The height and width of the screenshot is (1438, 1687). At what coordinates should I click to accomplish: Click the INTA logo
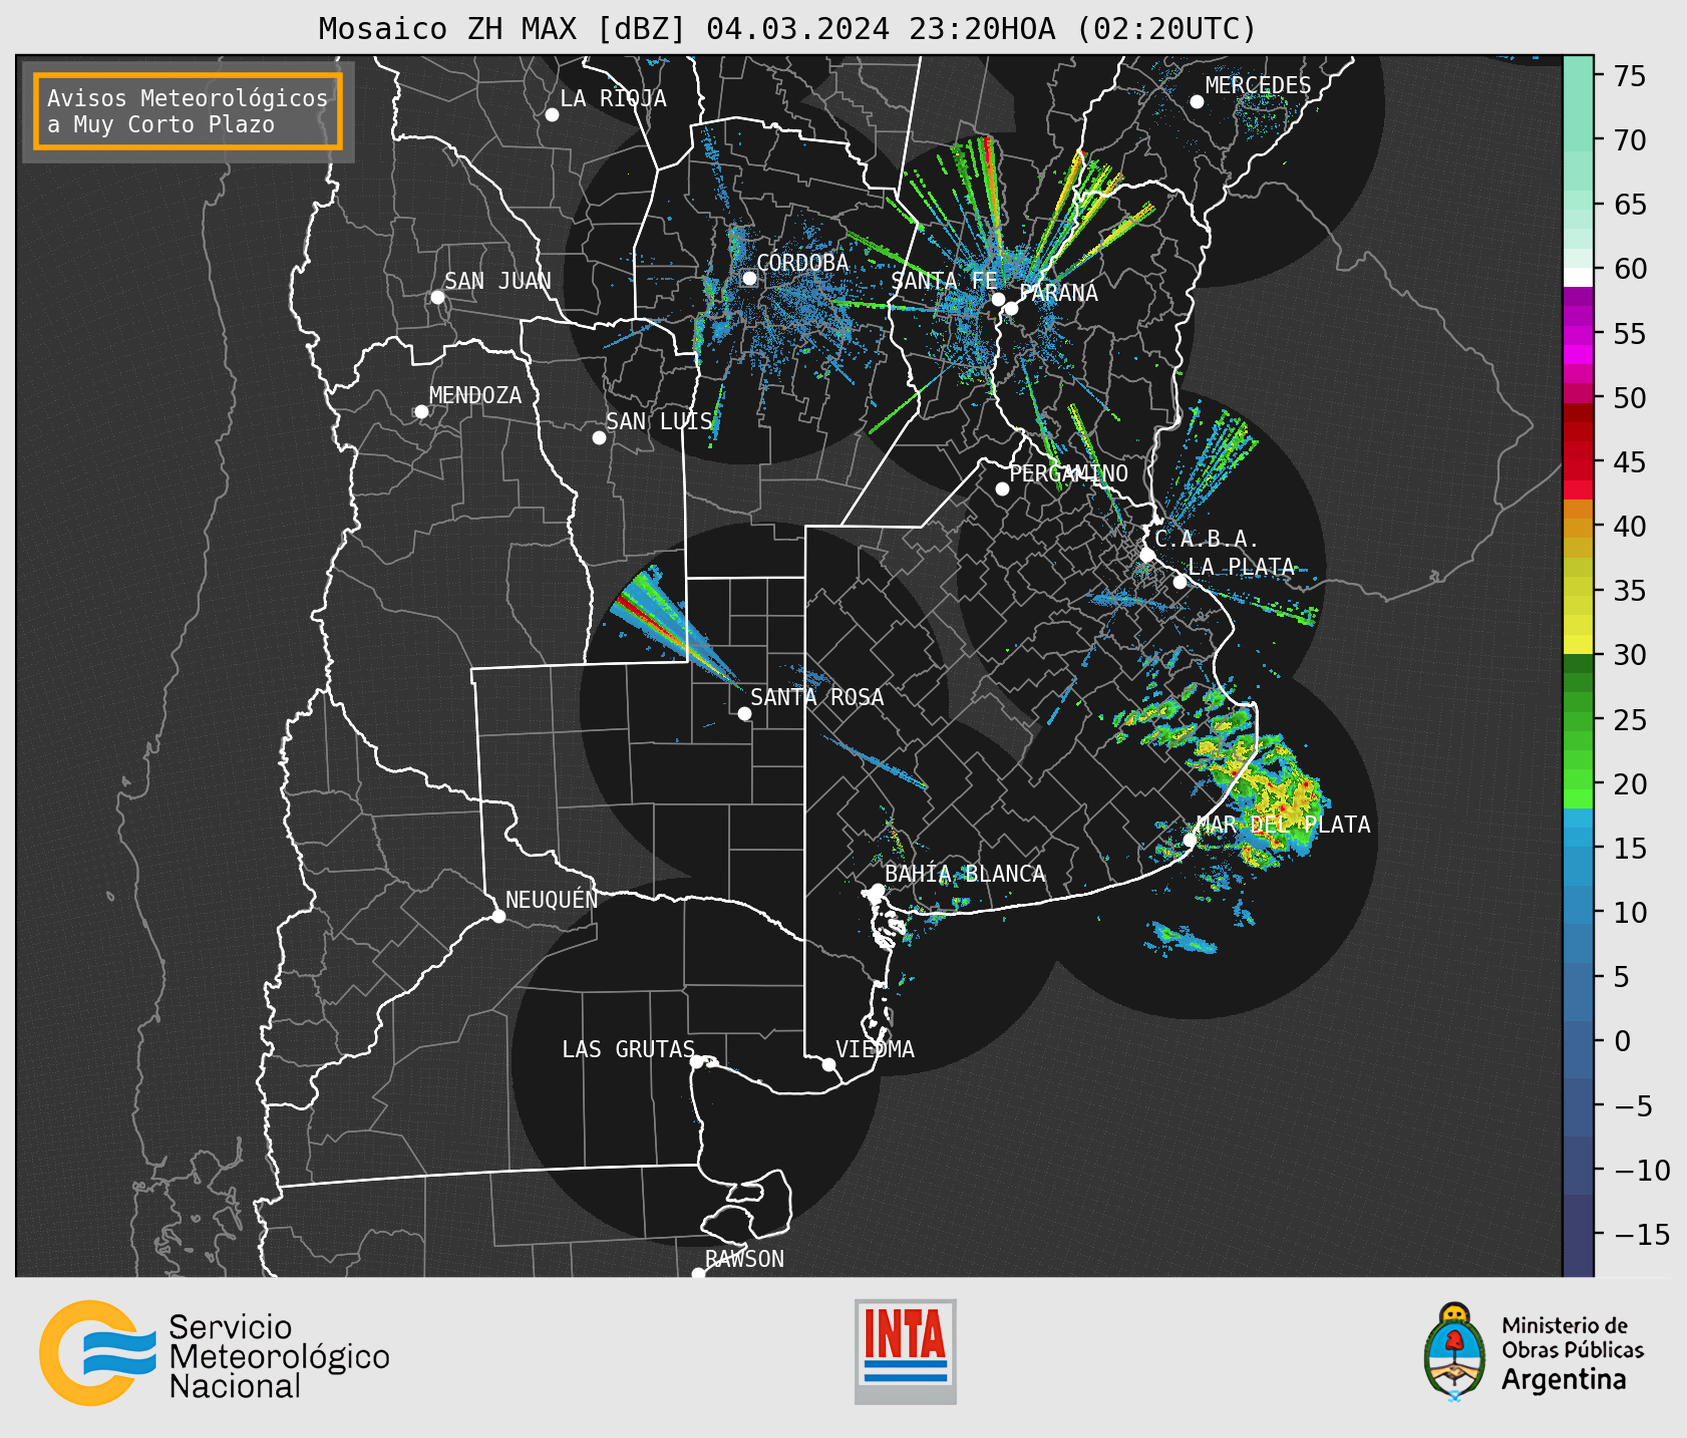[x=905, y=1351]
